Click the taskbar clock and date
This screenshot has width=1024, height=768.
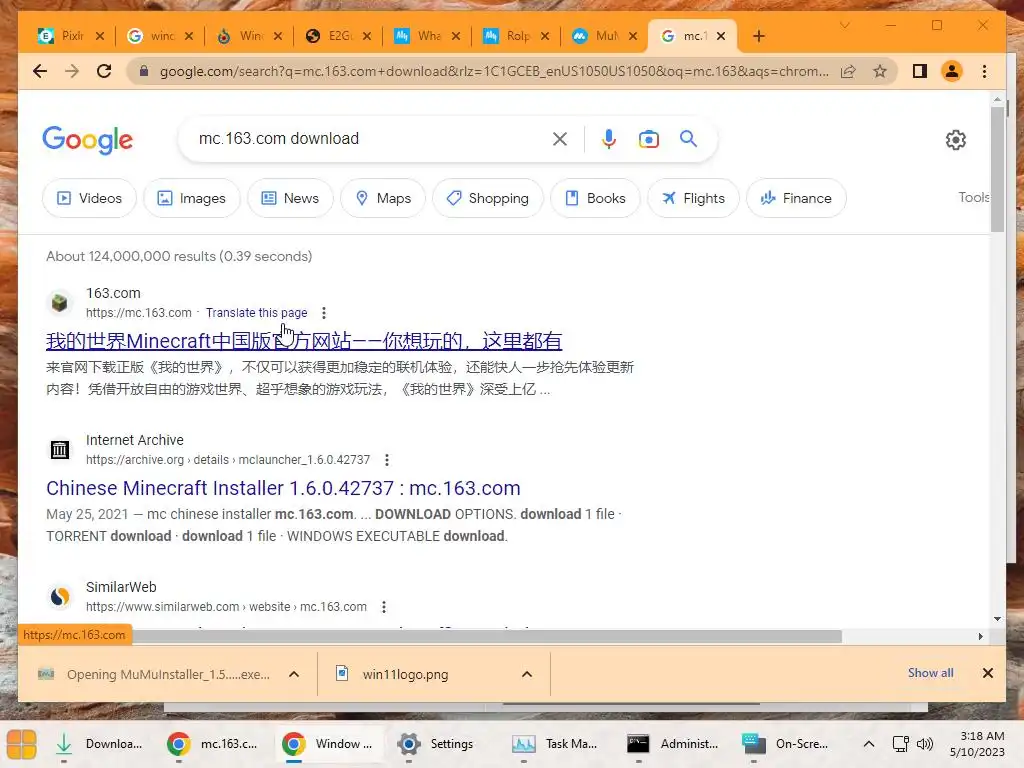(x=978, y=744)
